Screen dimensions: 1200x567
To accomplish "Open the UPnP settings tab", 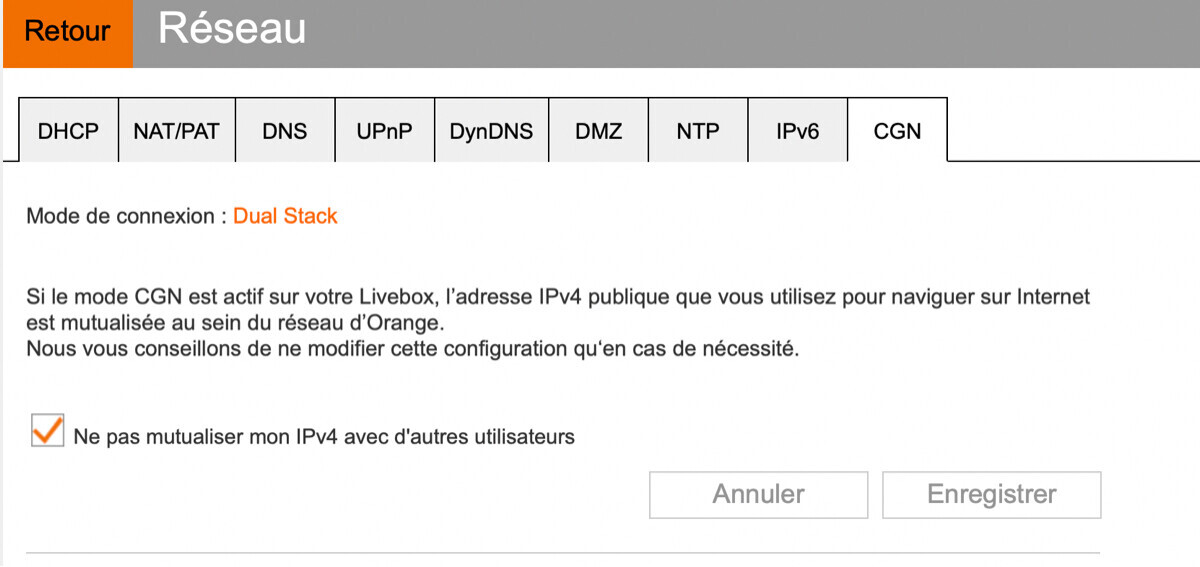I will tap(384, 131).
